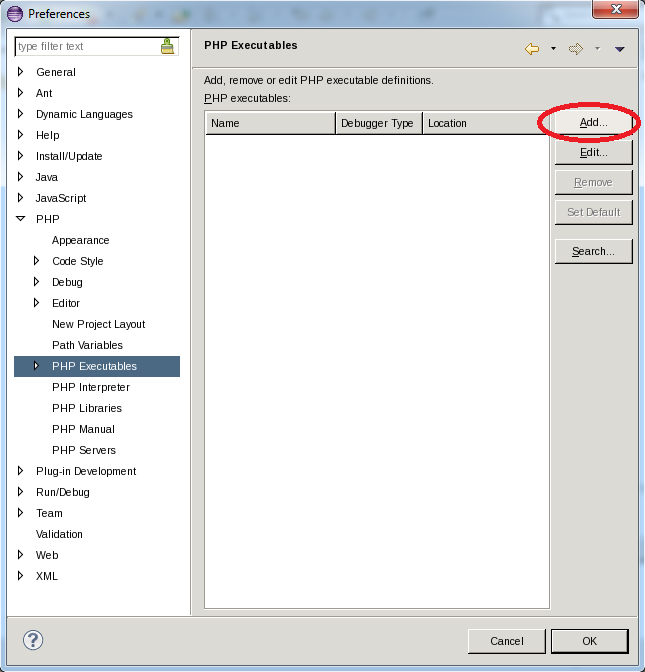Select the Validation preference page

pyautogui.click(x=59, y=534)
